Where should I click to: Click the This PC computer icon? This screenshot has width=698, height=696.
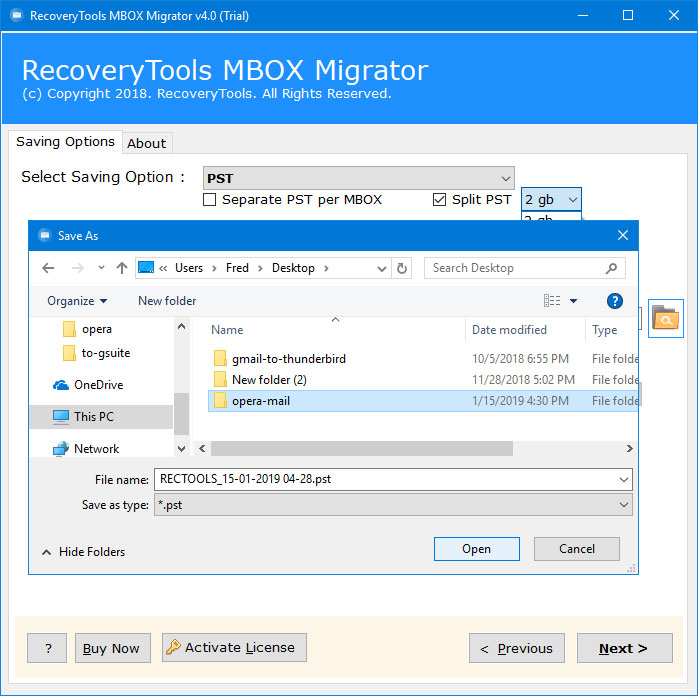tap(61, 417)
